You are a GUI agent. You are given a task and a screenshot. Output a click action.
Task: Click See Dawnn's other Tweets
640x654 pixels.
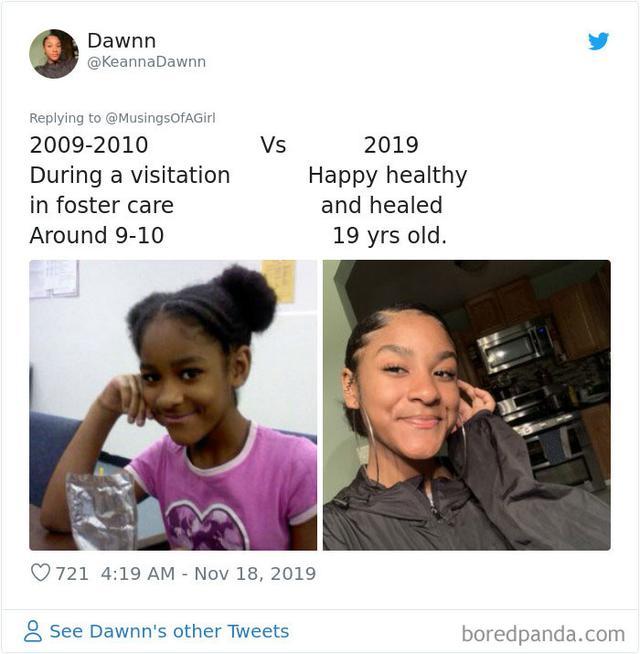[x=169, y=631]
